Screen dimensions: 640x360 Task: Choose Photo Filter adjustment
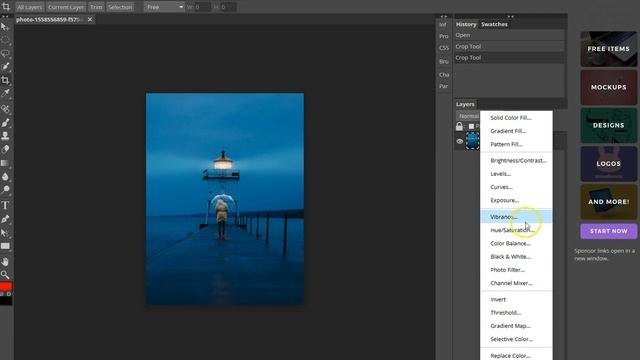pyautogui.click(x=516, y=270)
